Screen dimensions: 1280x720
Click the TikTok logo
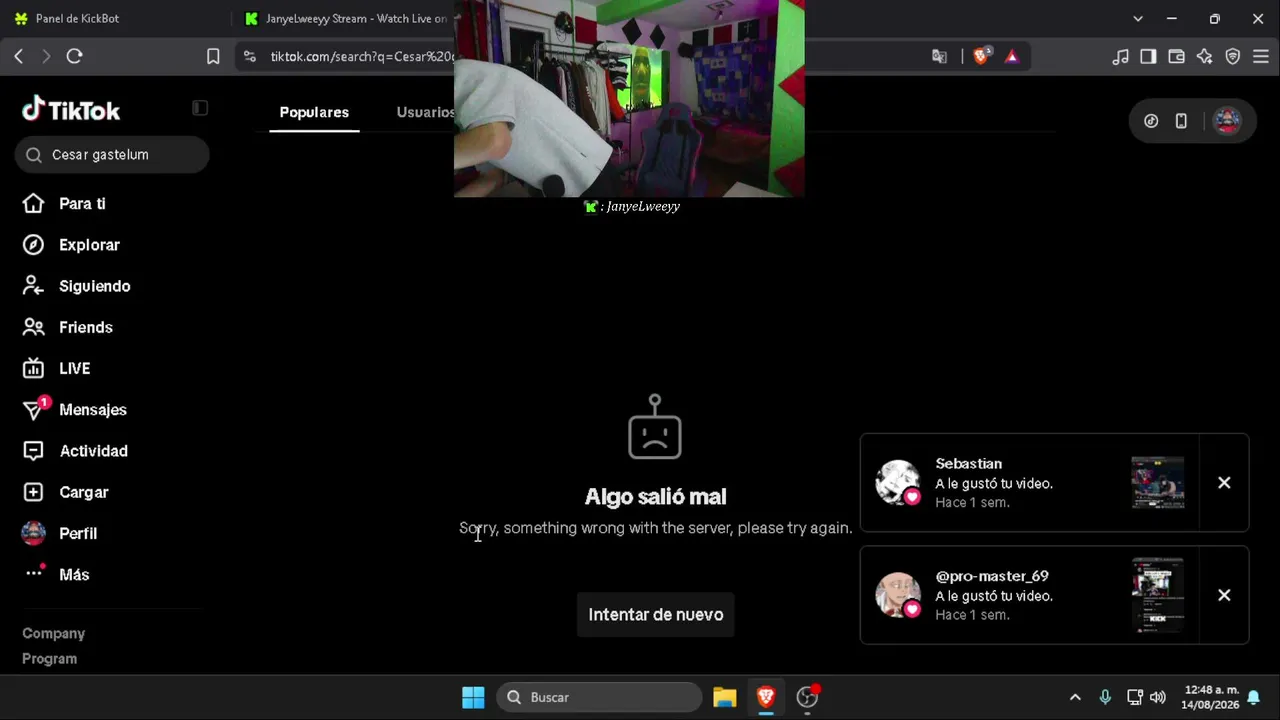point(71,110)
